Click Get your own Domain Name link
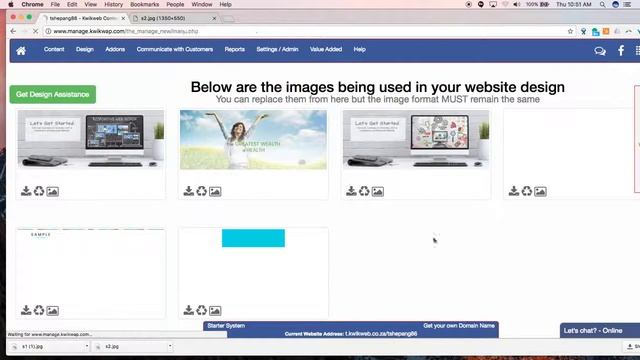 [x=459, y=326]
